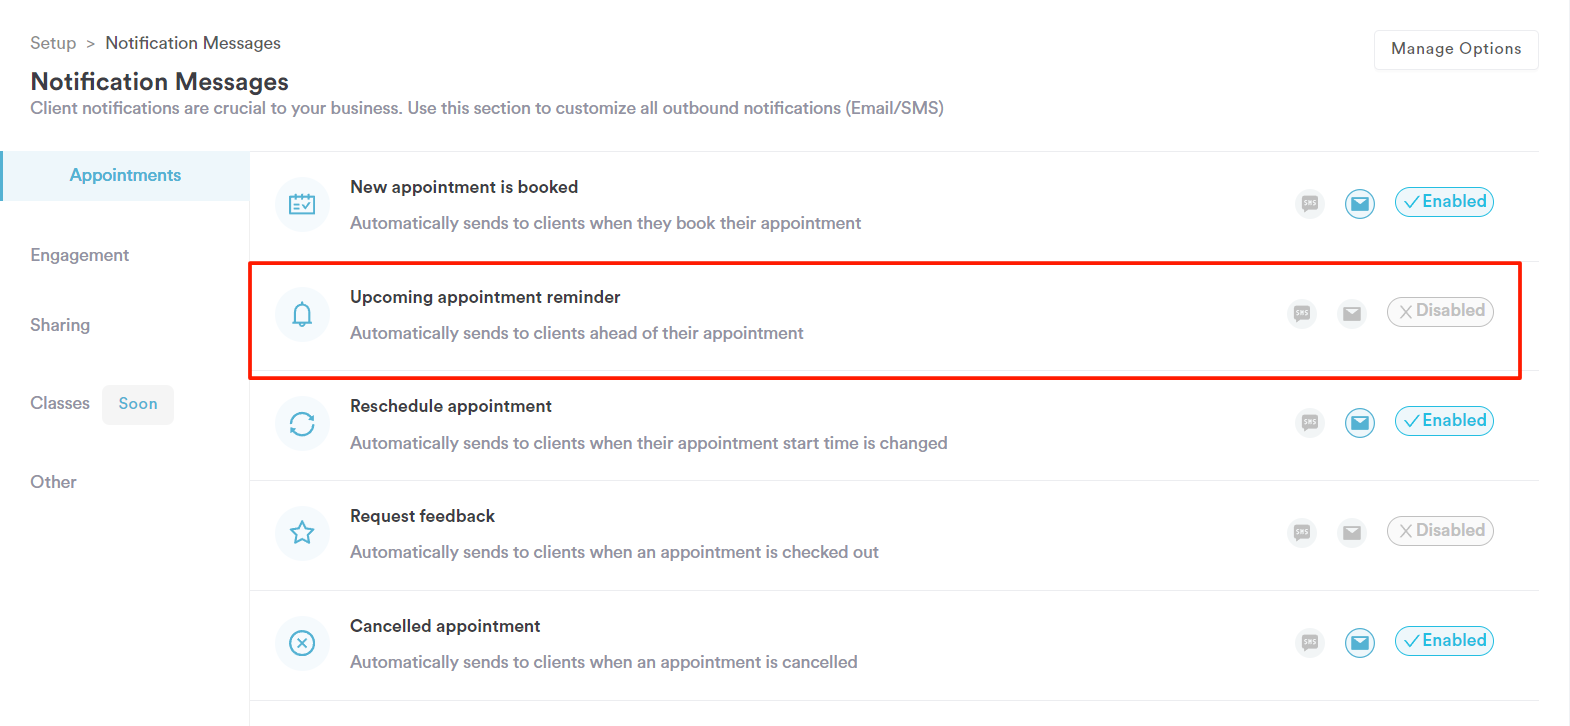Toggle Enabled status for Cancelled appointment
The height and width of the screenshot is (726, 1570).
pos(1444,641)
